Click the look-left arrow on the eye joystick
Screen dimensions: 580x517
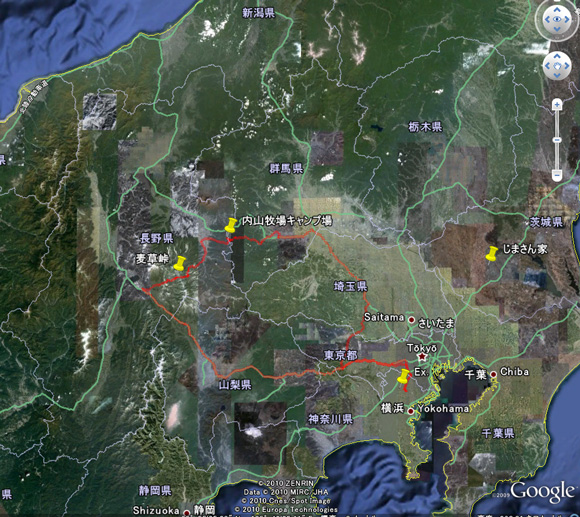pos(547,19)
